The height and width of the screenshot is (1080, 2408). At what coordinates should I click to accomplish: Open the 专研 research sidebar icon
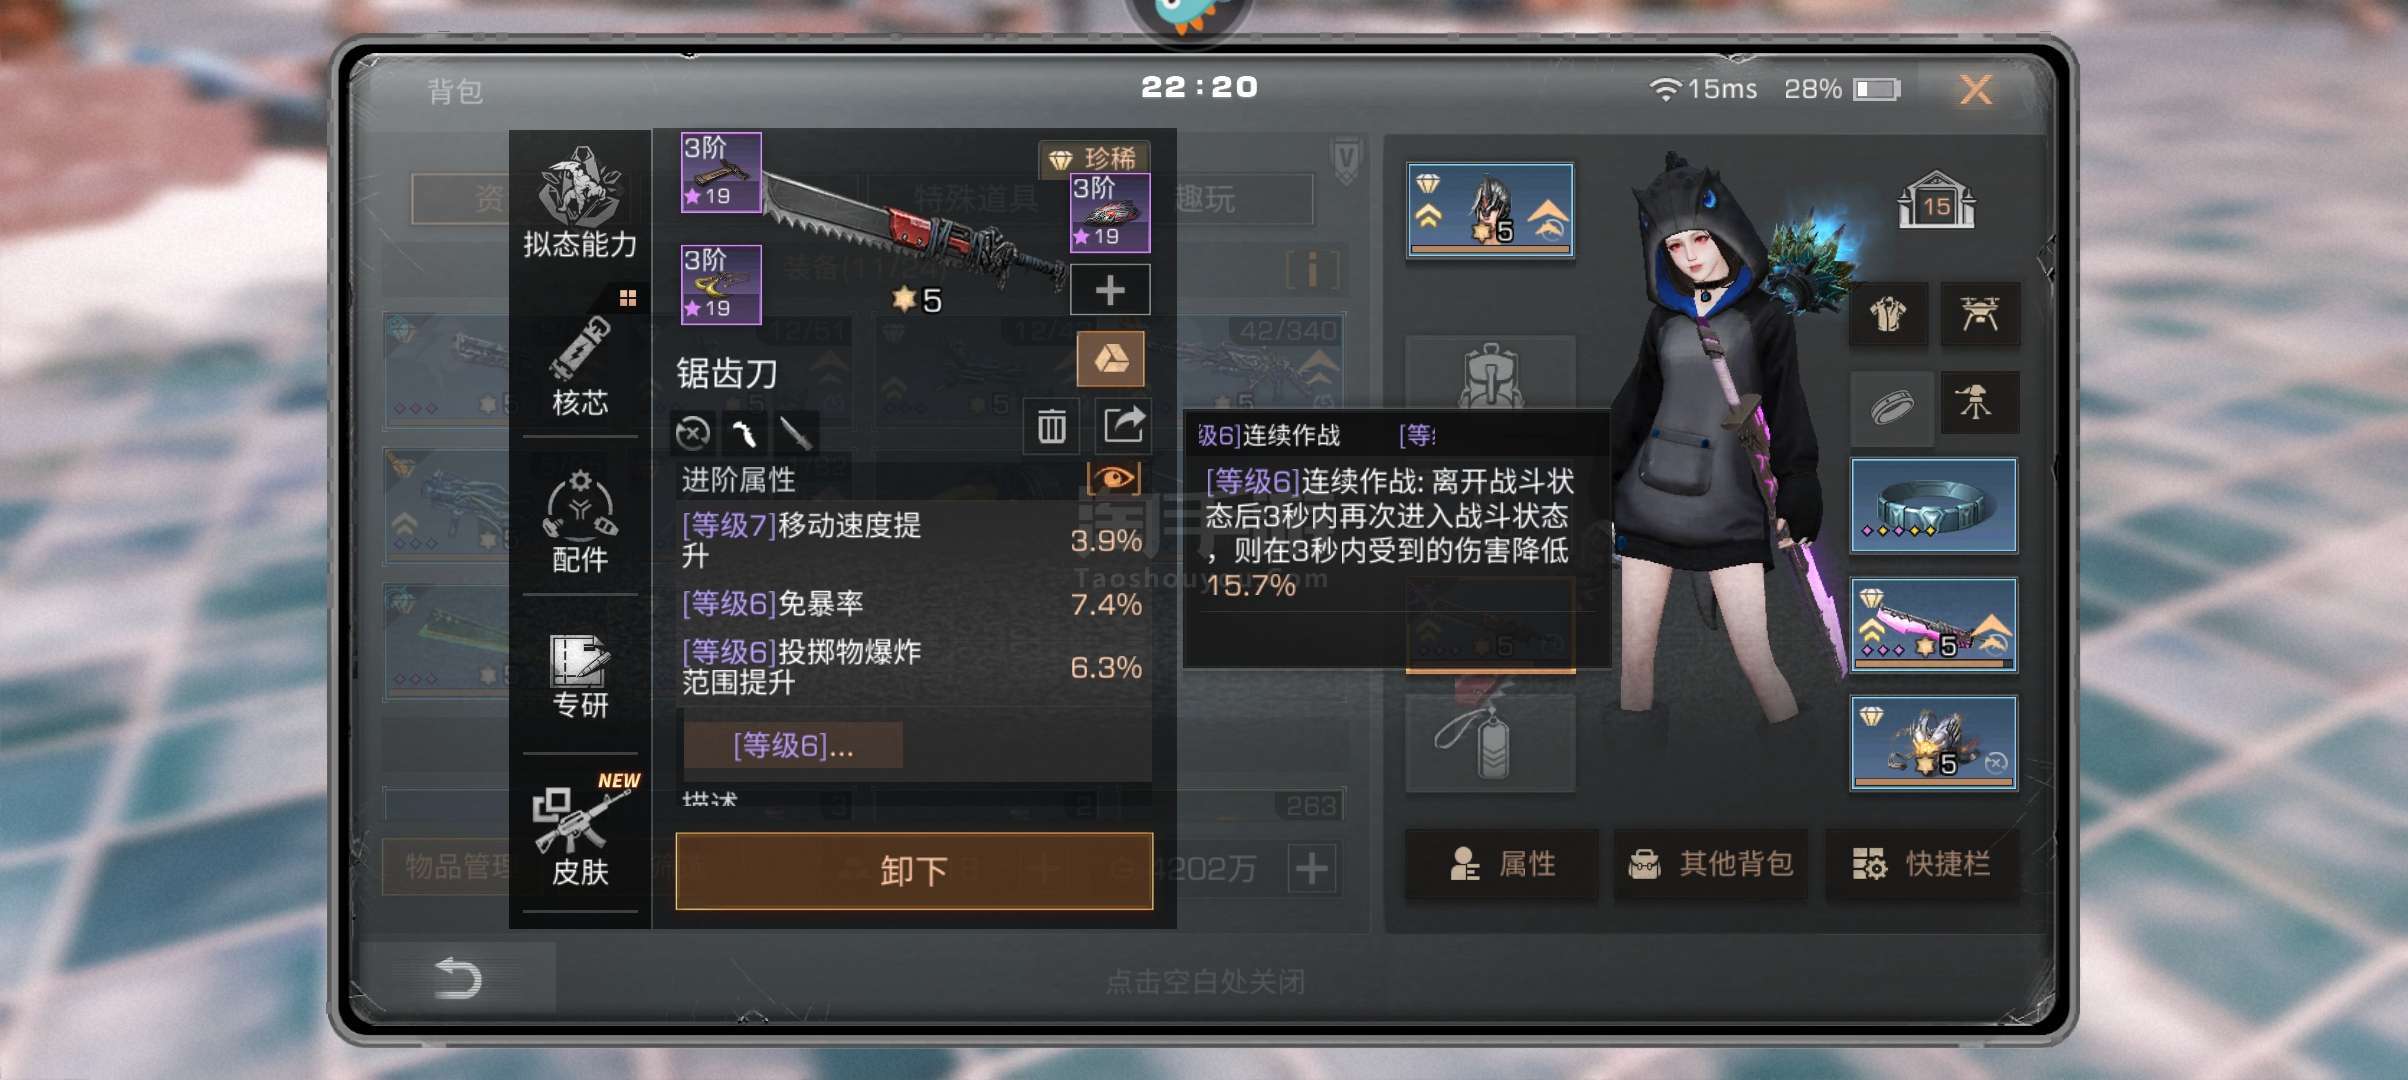tap(579, 675)
